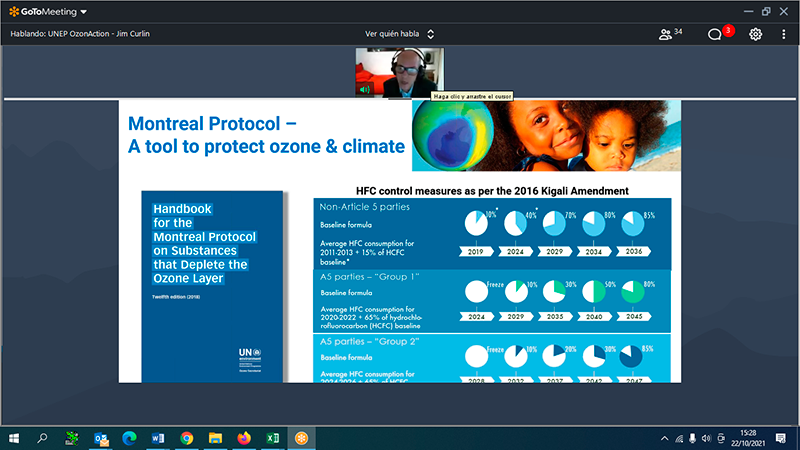
Task: Open the Windows Start menu
Action: click(x=14, y=438)
